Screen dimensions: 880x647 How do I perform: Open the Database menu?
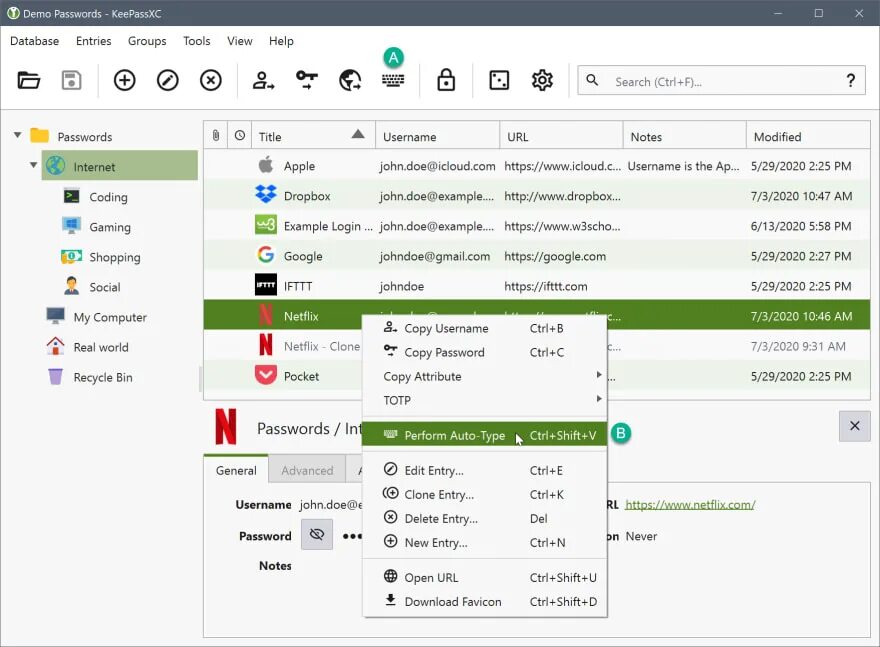pyautogui.click(x=34, y=41)
